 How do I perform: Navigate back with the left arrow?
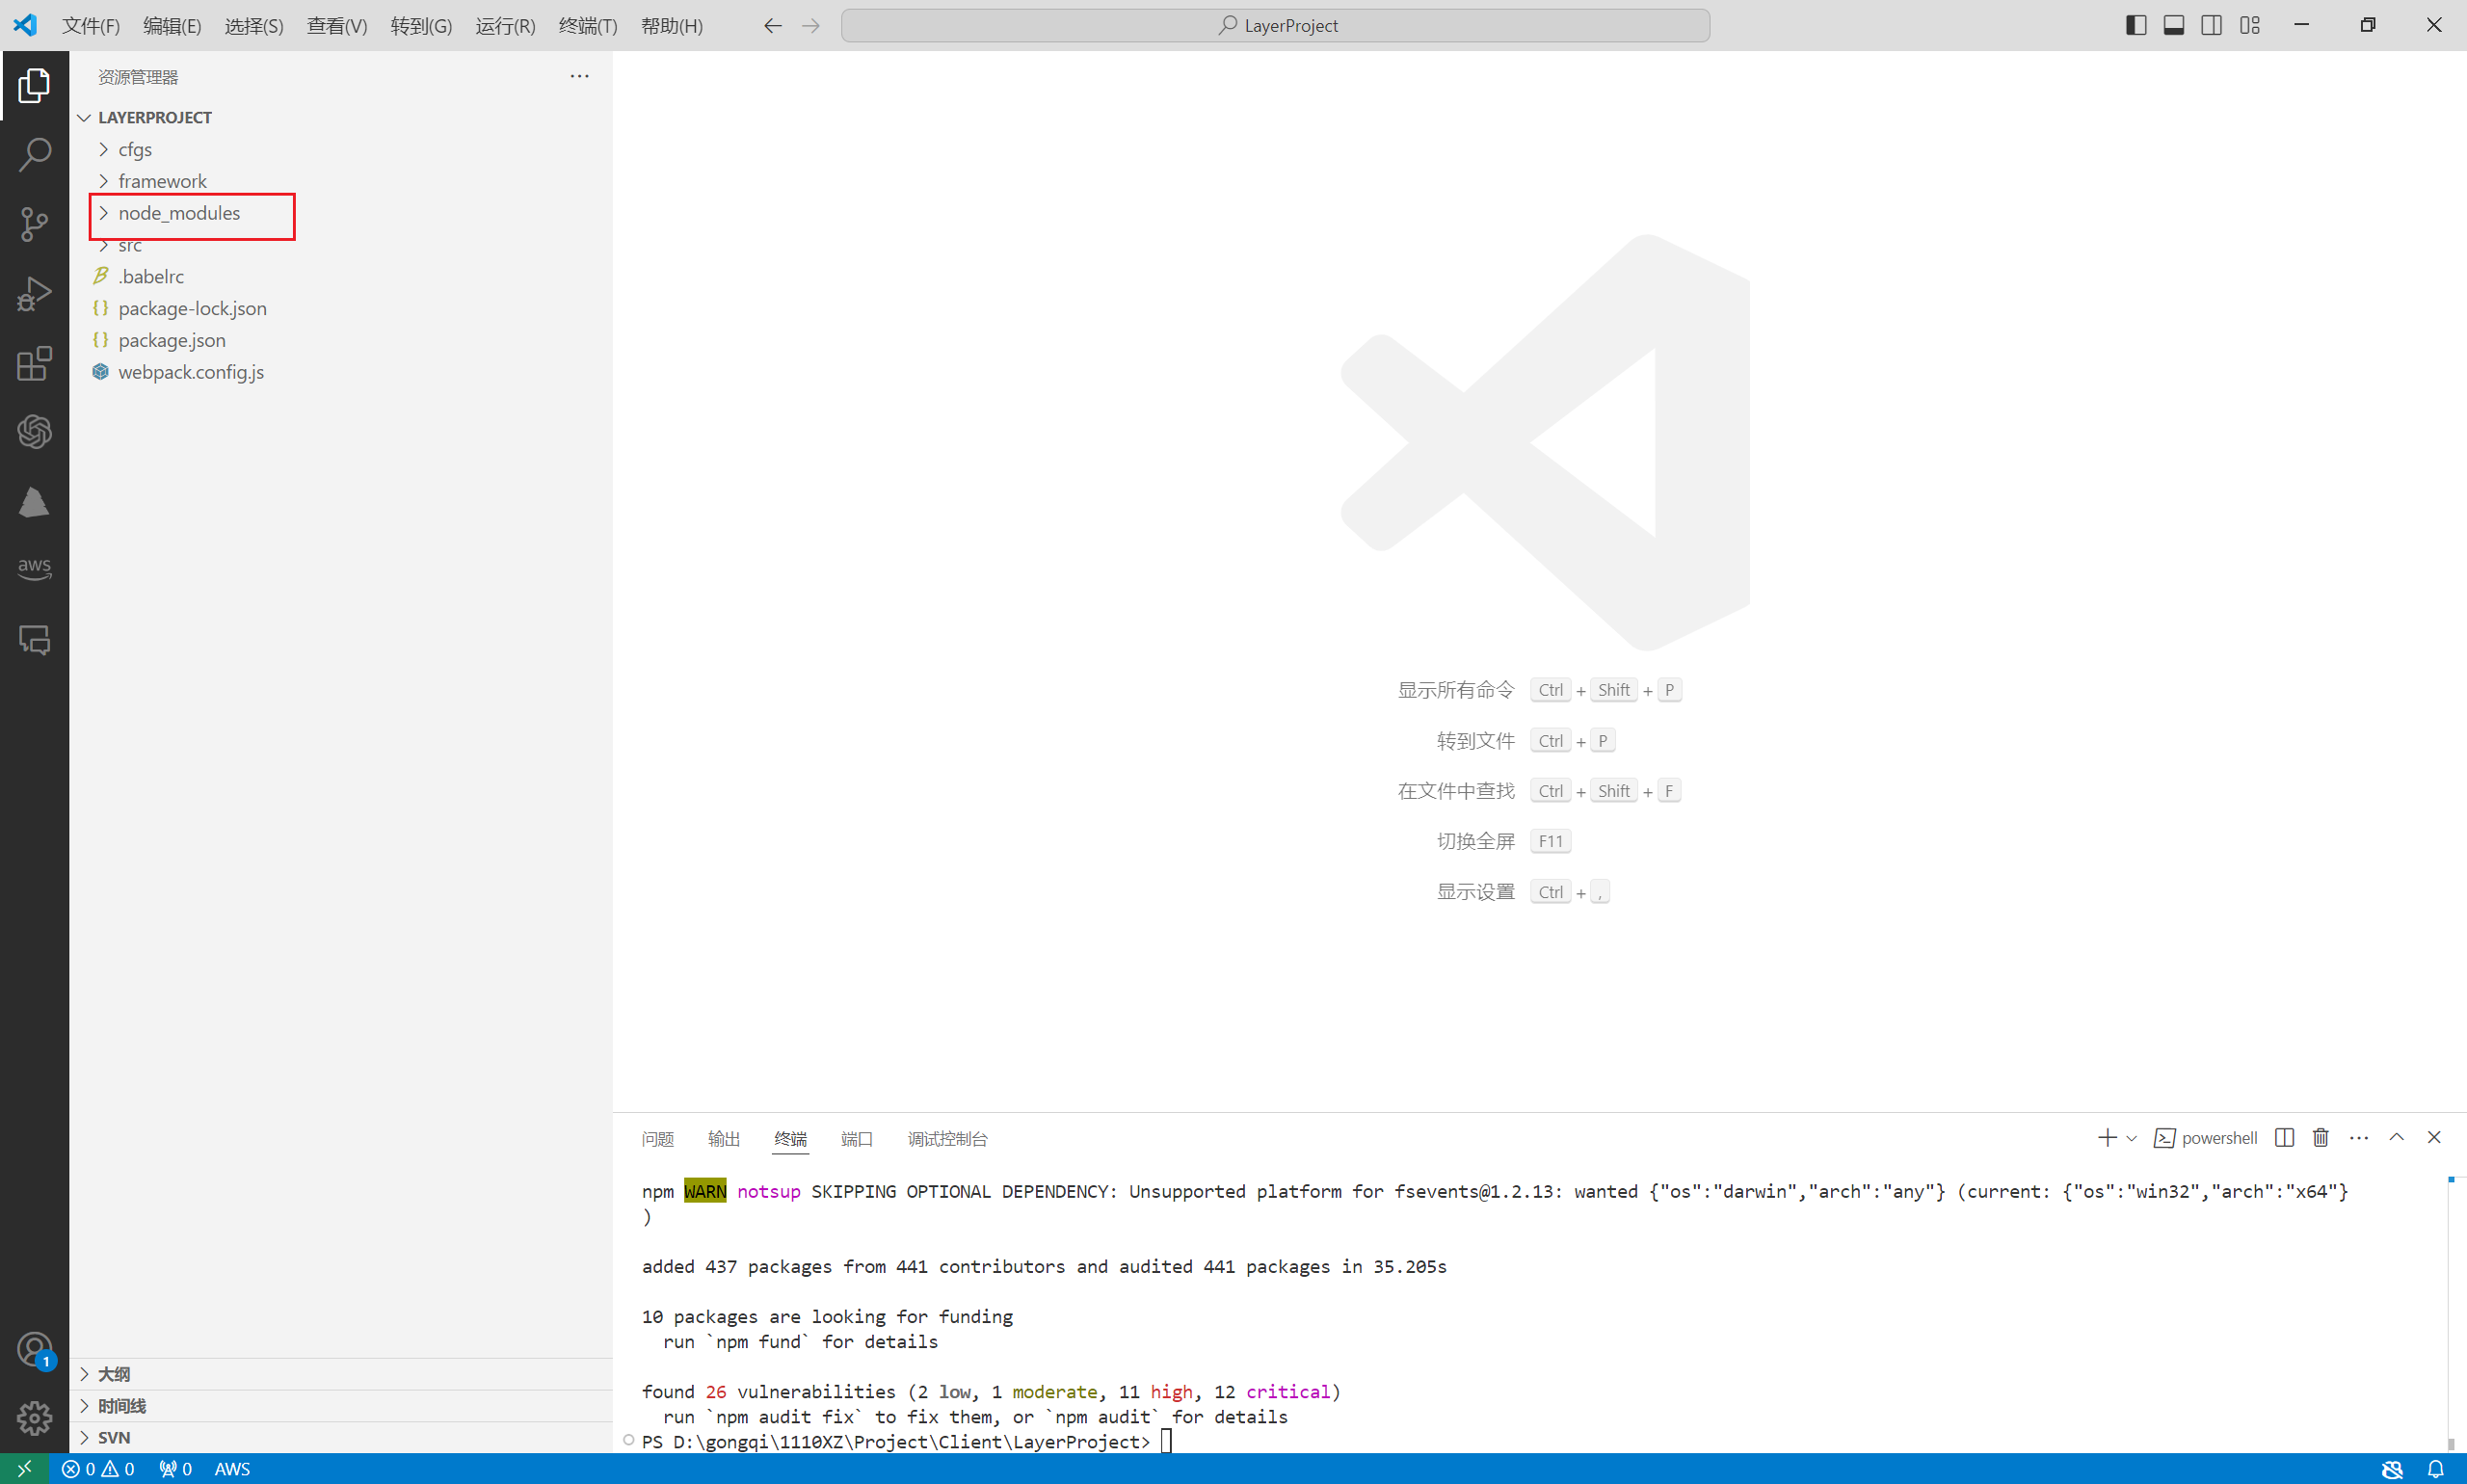click(772, 25)
